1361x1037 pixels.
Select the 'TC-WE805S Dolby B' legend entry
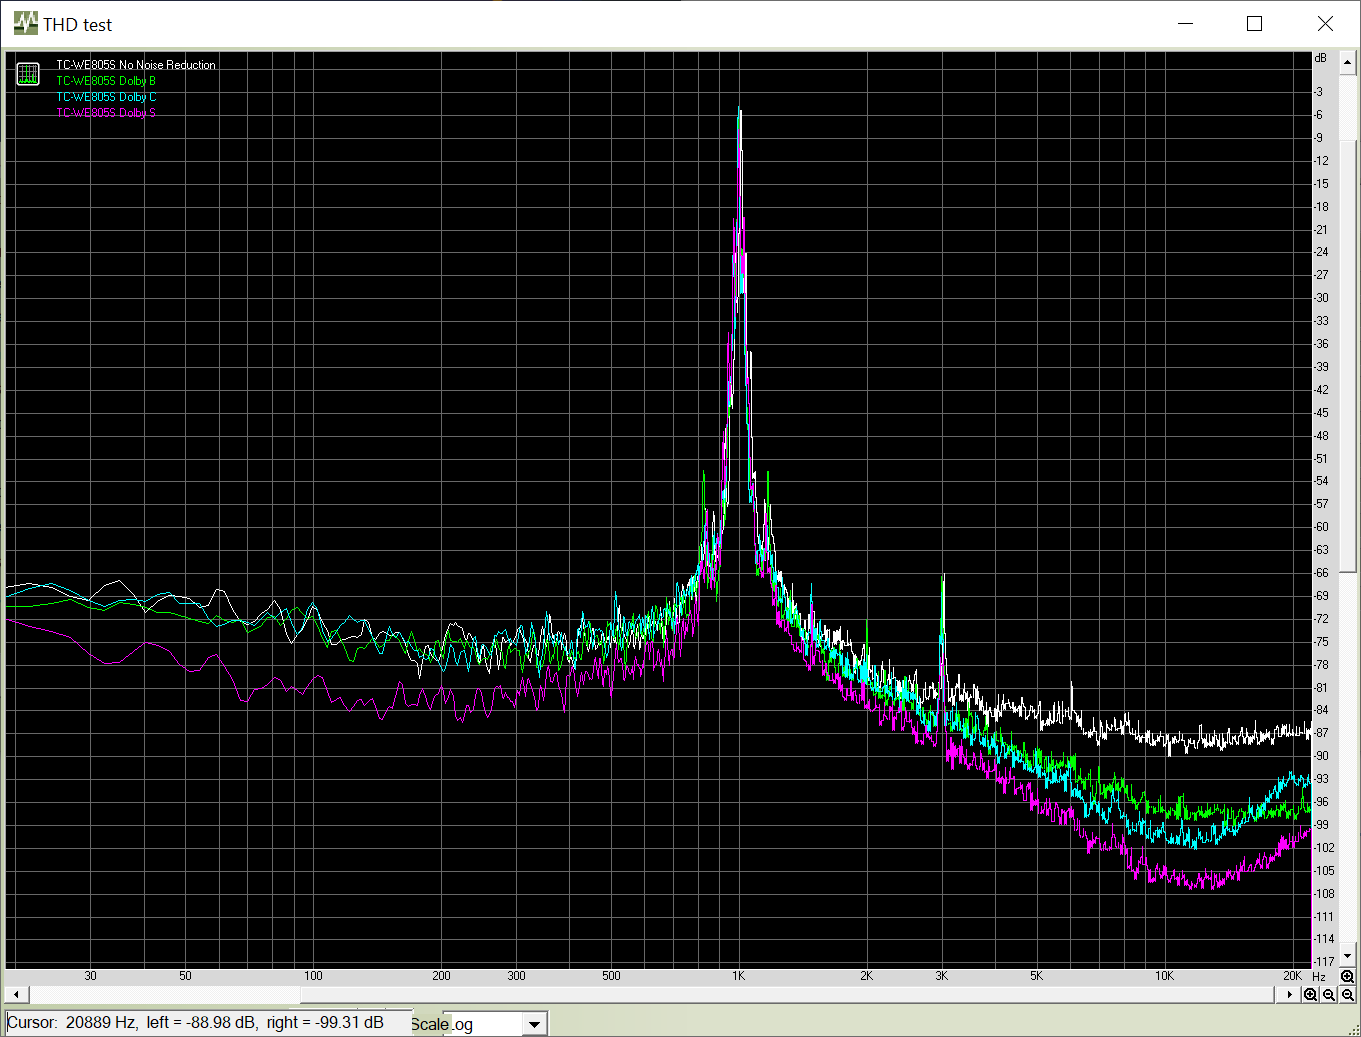tap(106, 81)
